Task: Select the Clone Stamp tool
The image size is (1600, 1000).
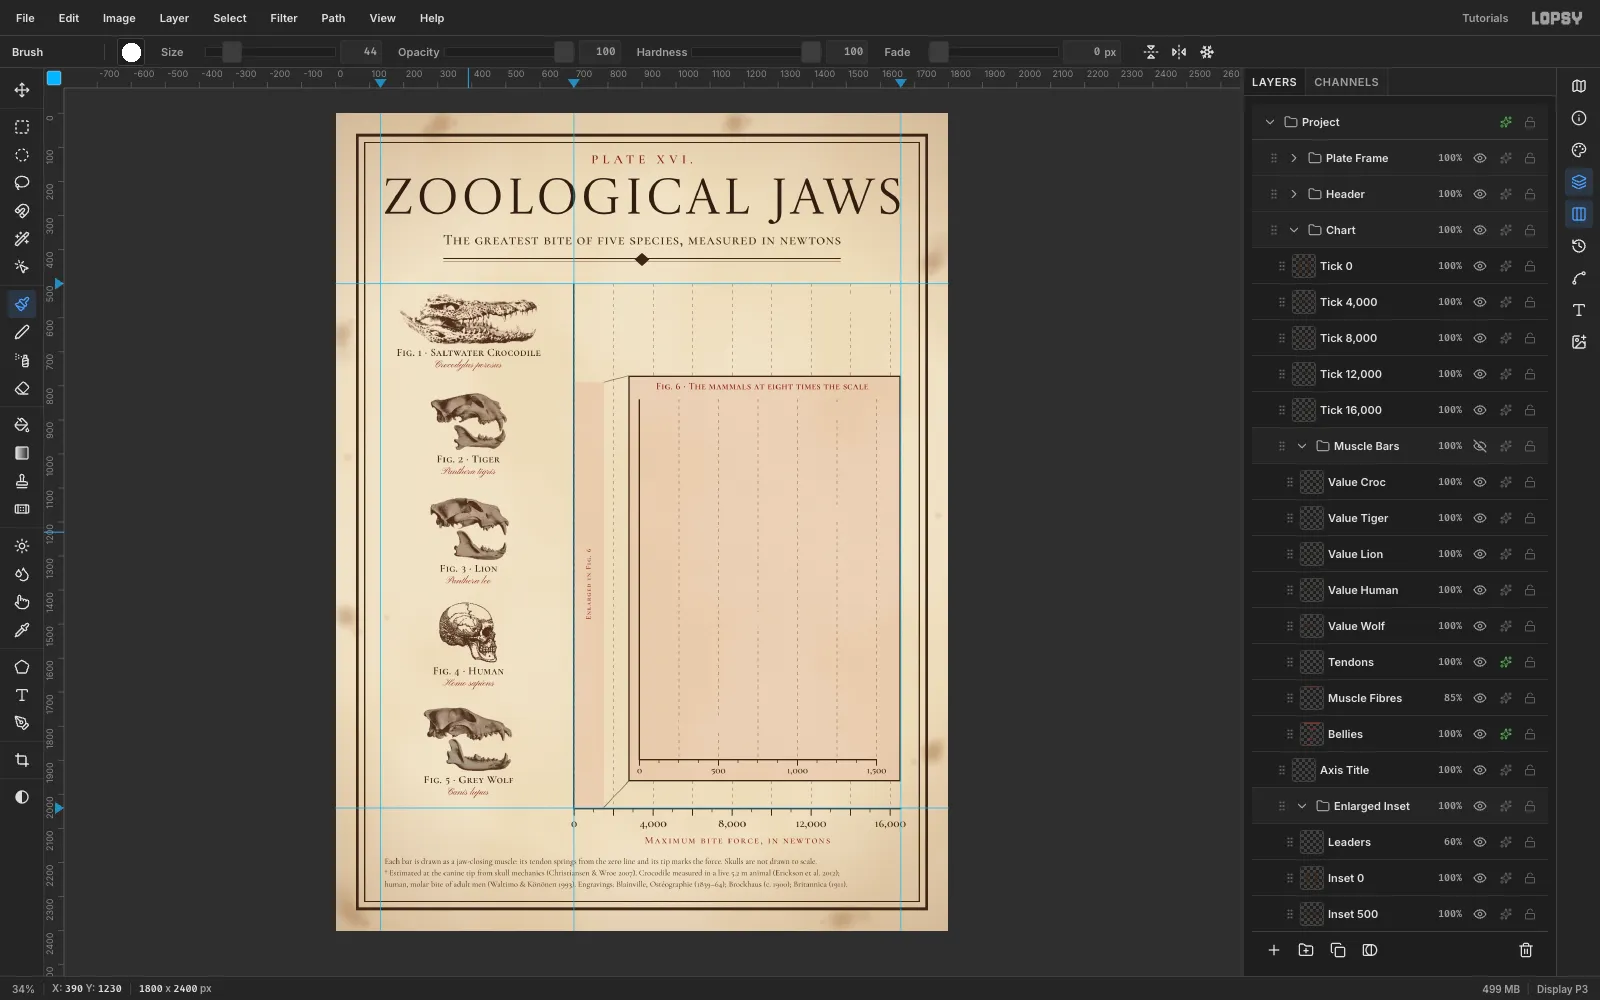Action: (x=21, y=481)
